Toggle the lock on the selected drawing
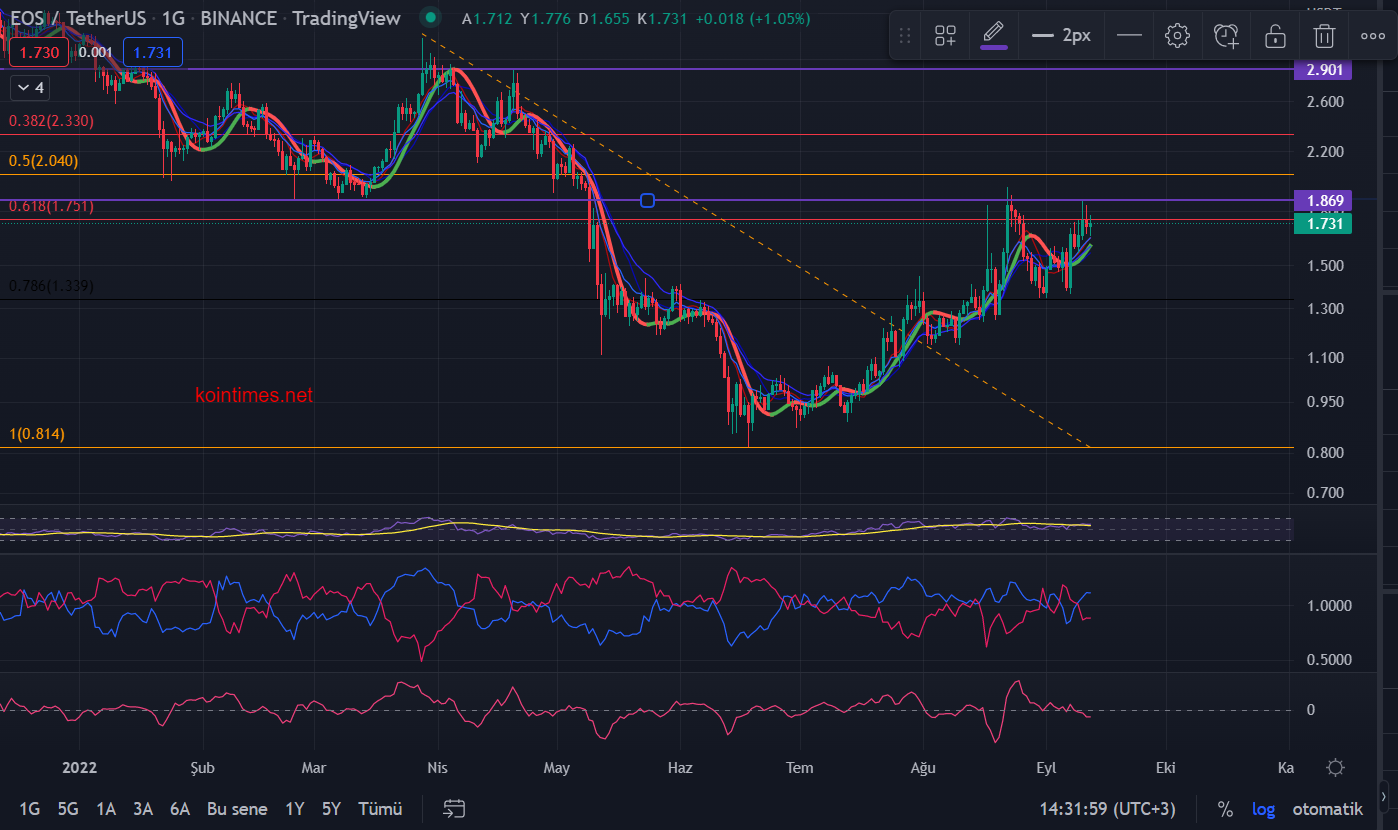 tap(1275, 36)
